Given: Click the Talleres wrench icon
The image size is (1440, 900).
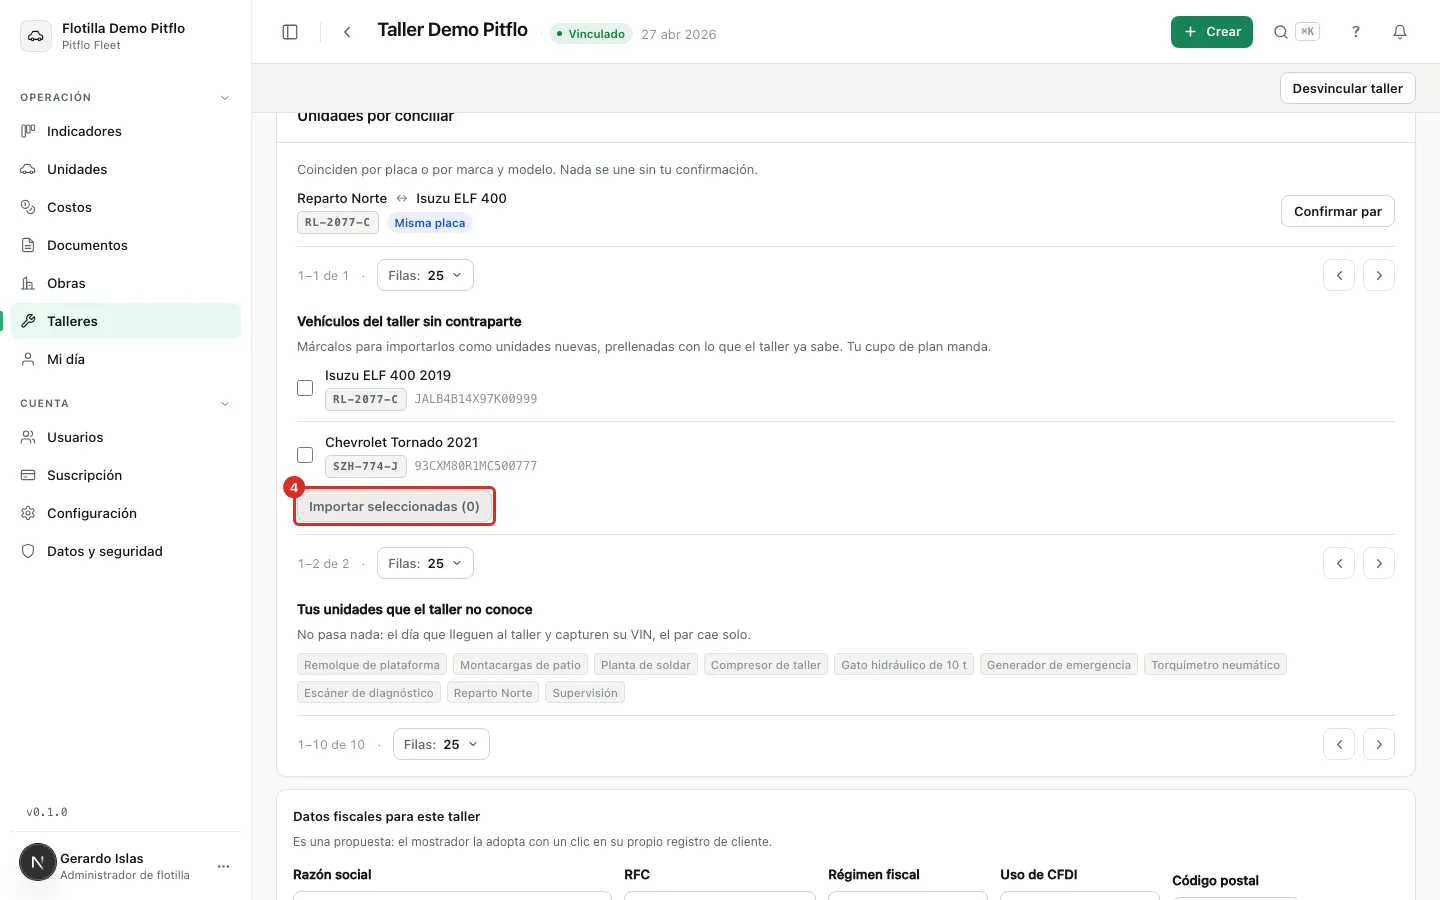Looking at the screenshot, I should click(x=28, y=321).
